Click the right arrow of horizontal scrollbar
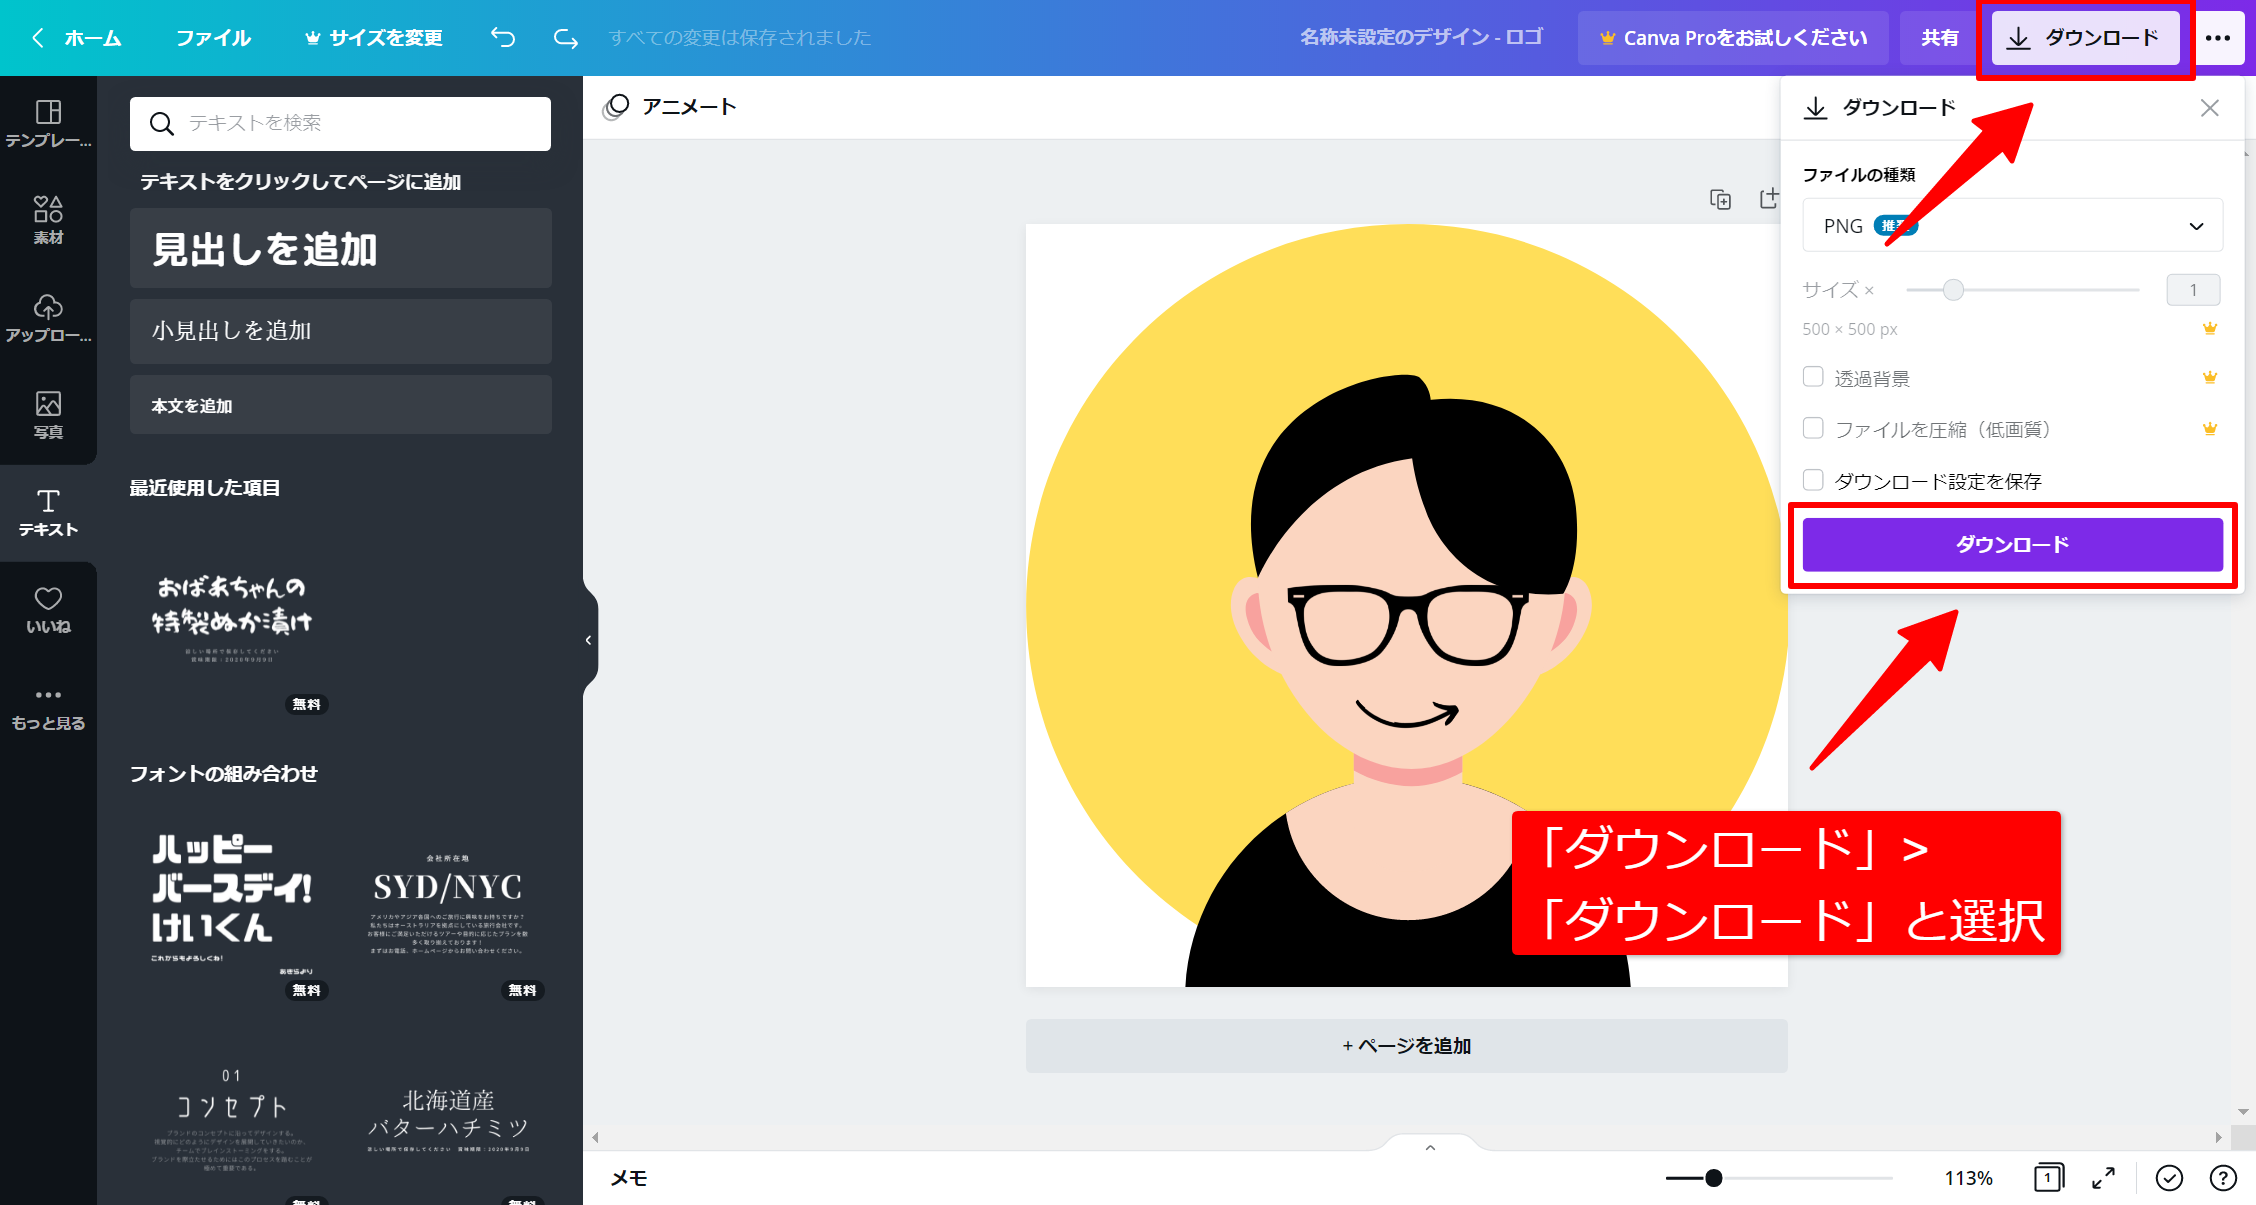2256x1205 pixels. [2218, 1137]
